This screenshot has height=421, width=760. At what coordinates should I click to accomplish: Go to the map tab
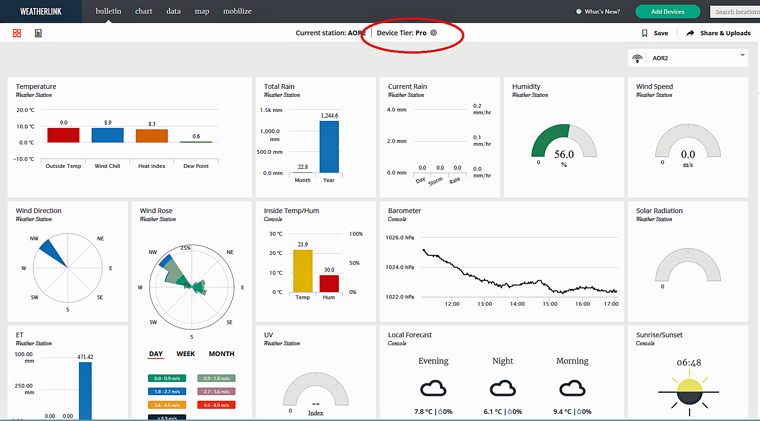[202, 11]
